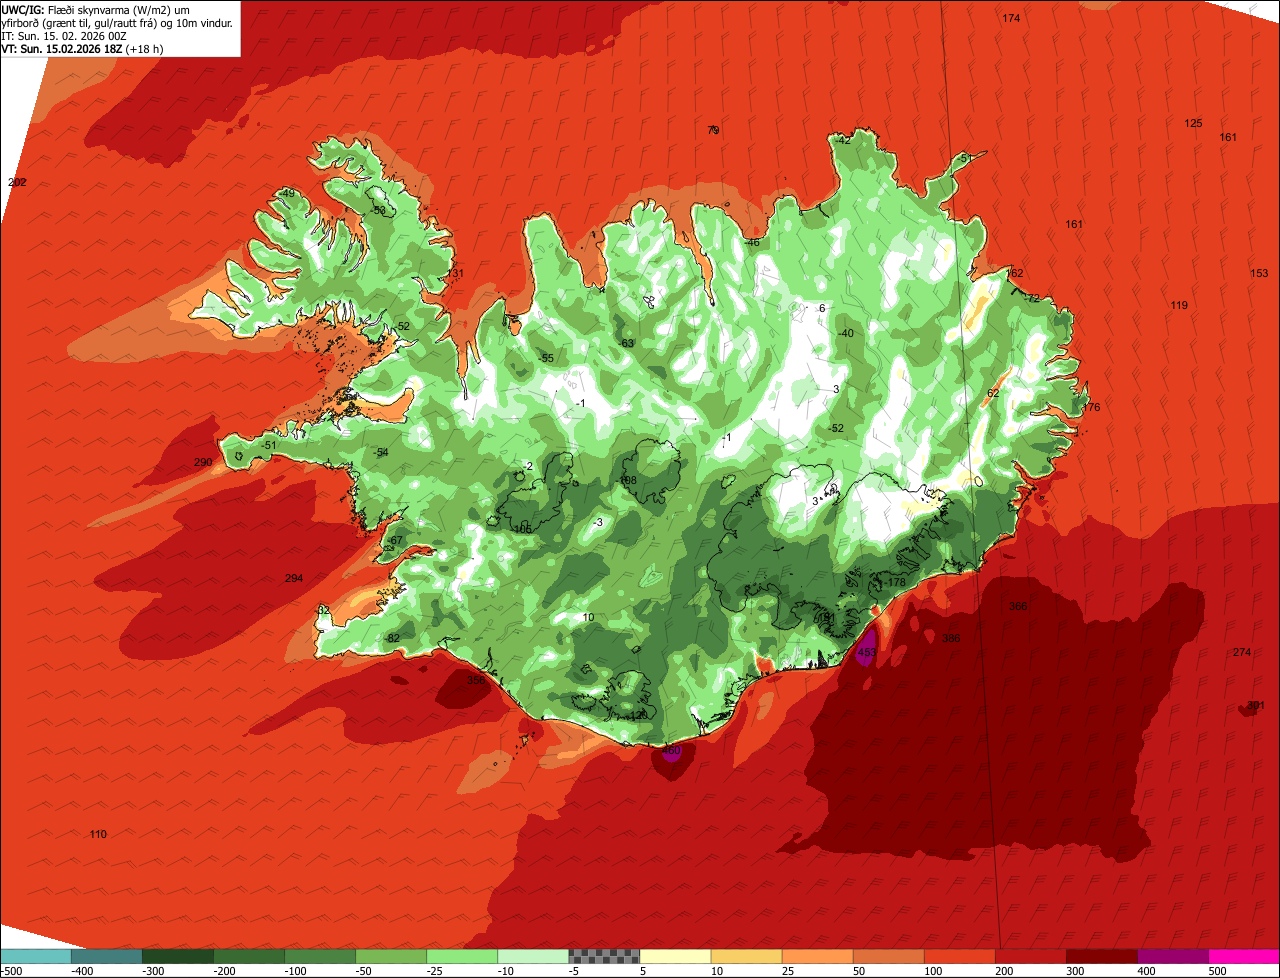Click the value 125 on the map

(x=1193, y=123)
